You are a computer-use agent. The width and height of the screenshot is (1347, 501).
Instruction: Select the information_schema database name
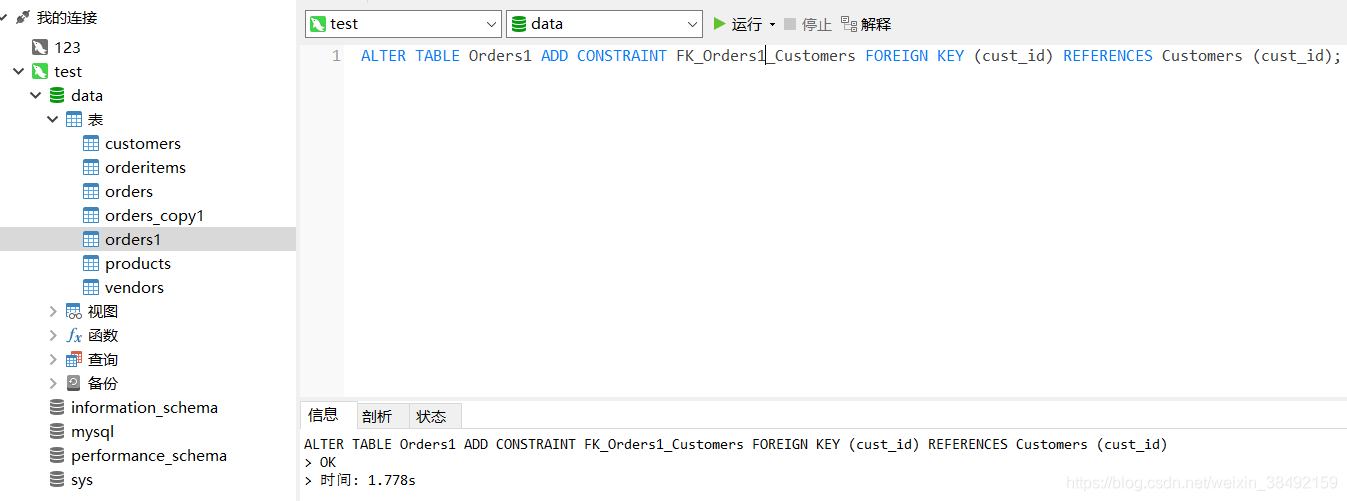144,407
